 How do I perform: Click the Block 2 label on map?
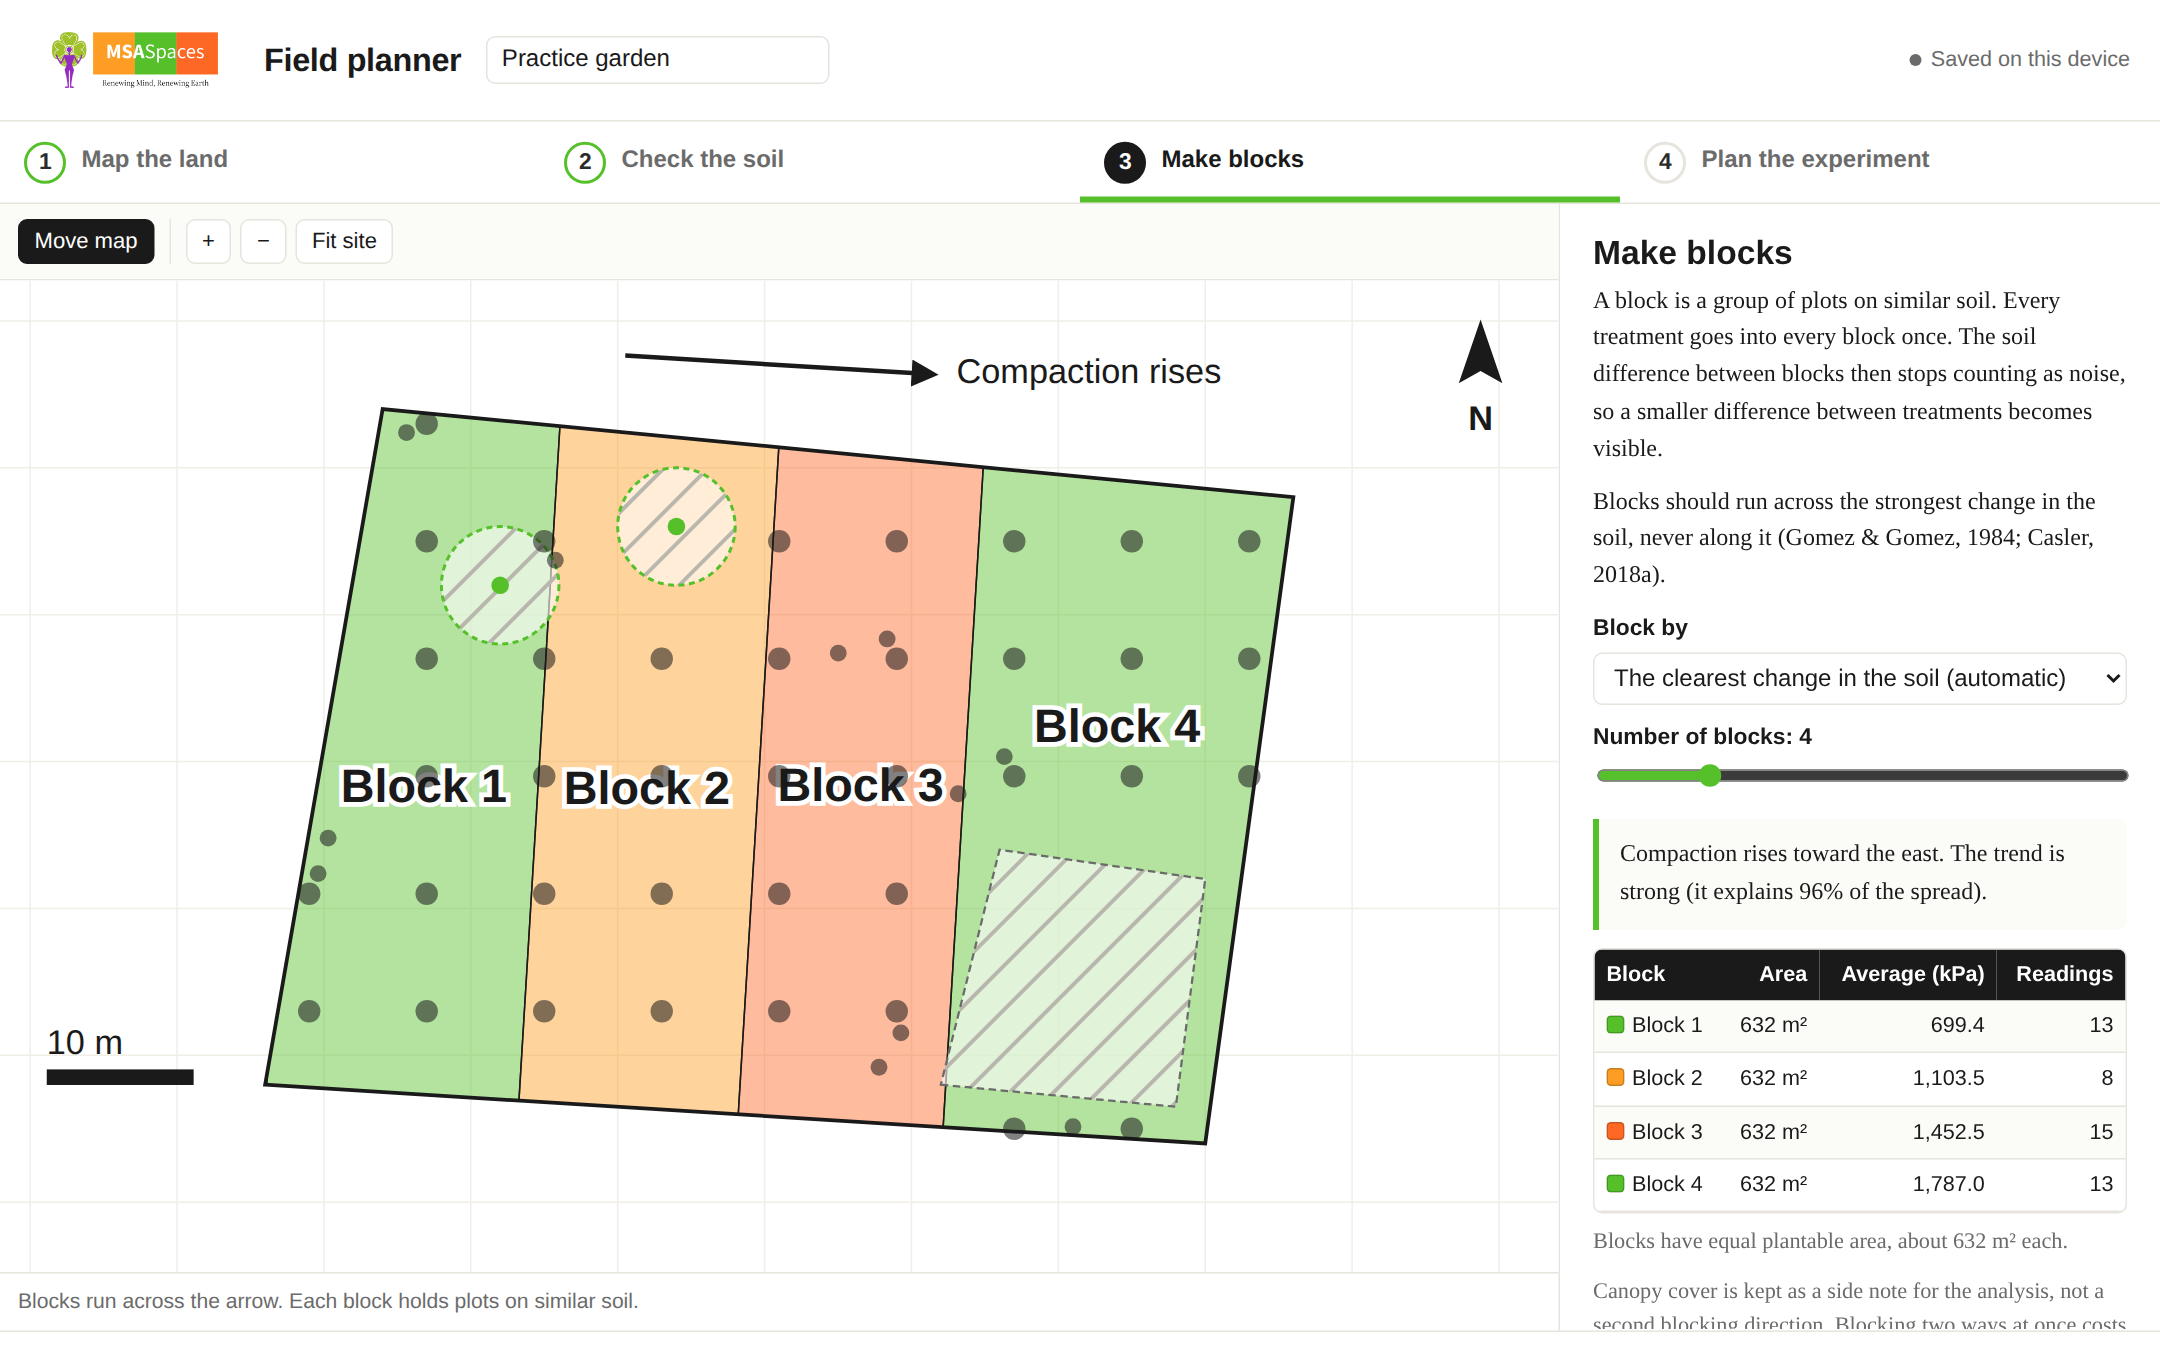pyautogui.click(x=647, y=788)
